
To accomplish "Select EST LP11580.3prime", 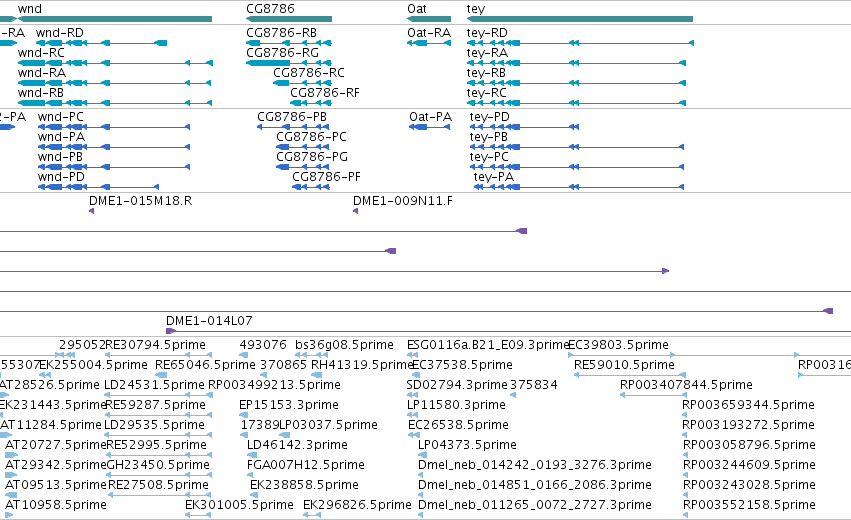I will click(456, 405).
